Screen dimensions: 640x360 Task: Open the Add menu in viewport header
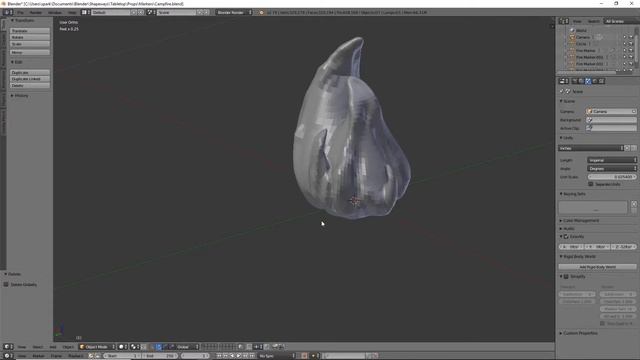[x=53, y=347]
